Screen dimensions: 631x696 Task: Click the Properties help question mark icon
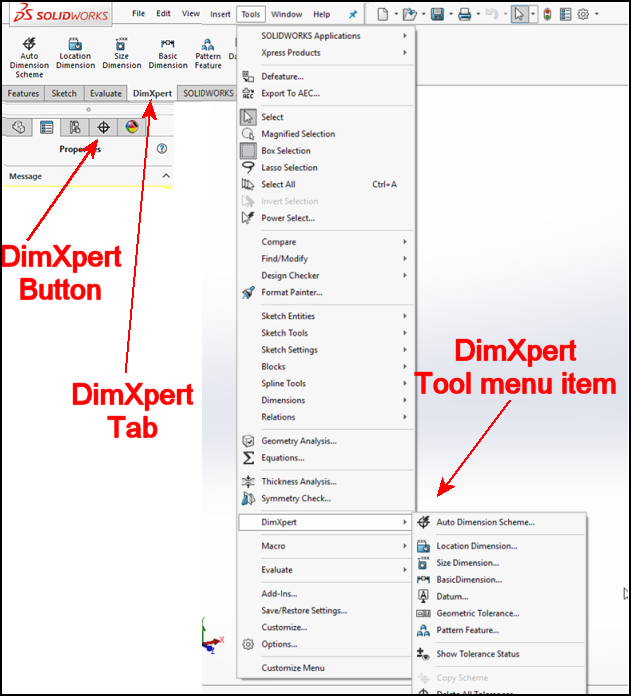click(x=162, y=149)
